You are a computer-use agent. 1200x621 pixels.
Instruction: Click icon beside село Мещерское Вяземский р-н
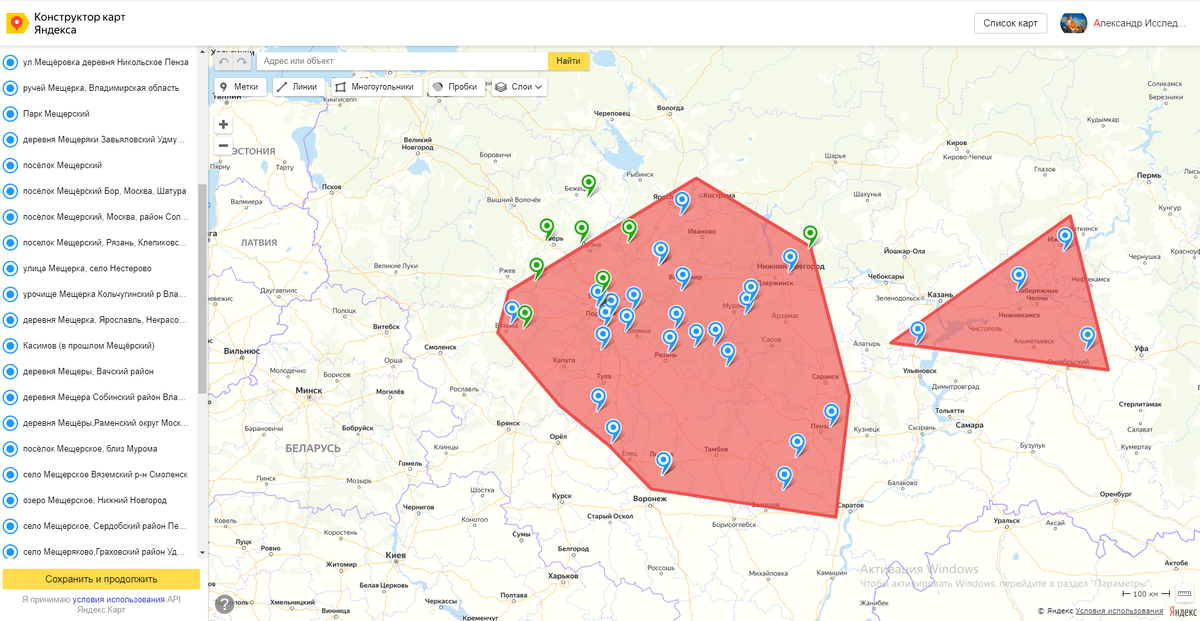click(x=11, y=474)
